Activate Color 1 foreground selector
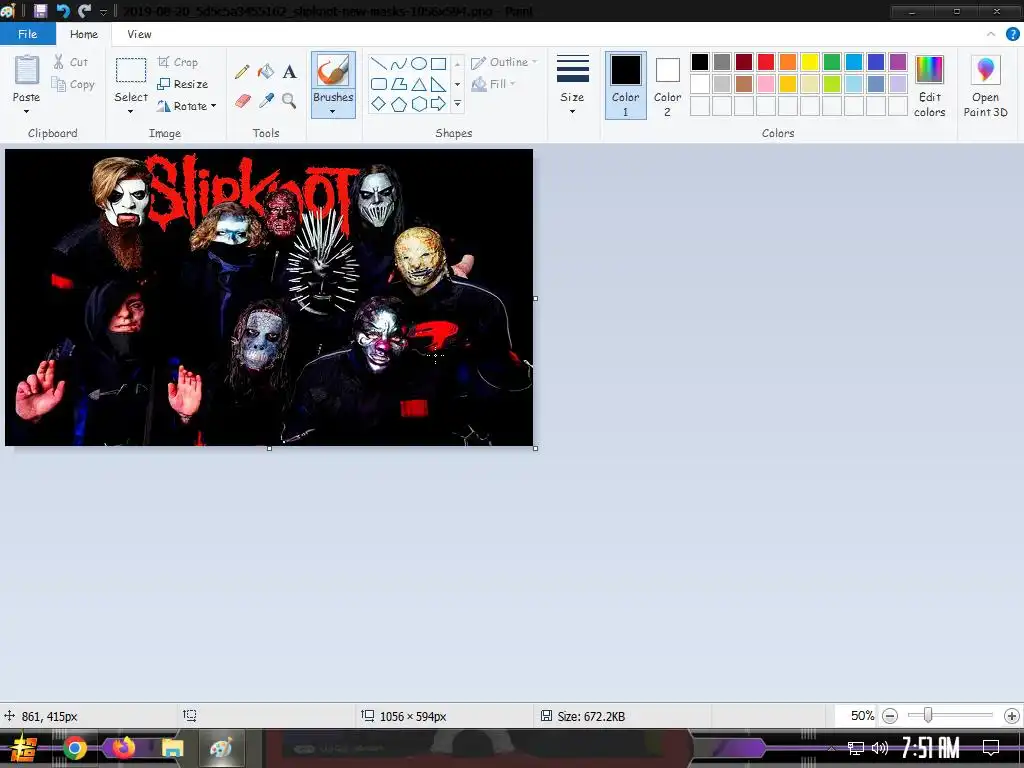Viewport: 1024px width, 768px height. (626, 86)
